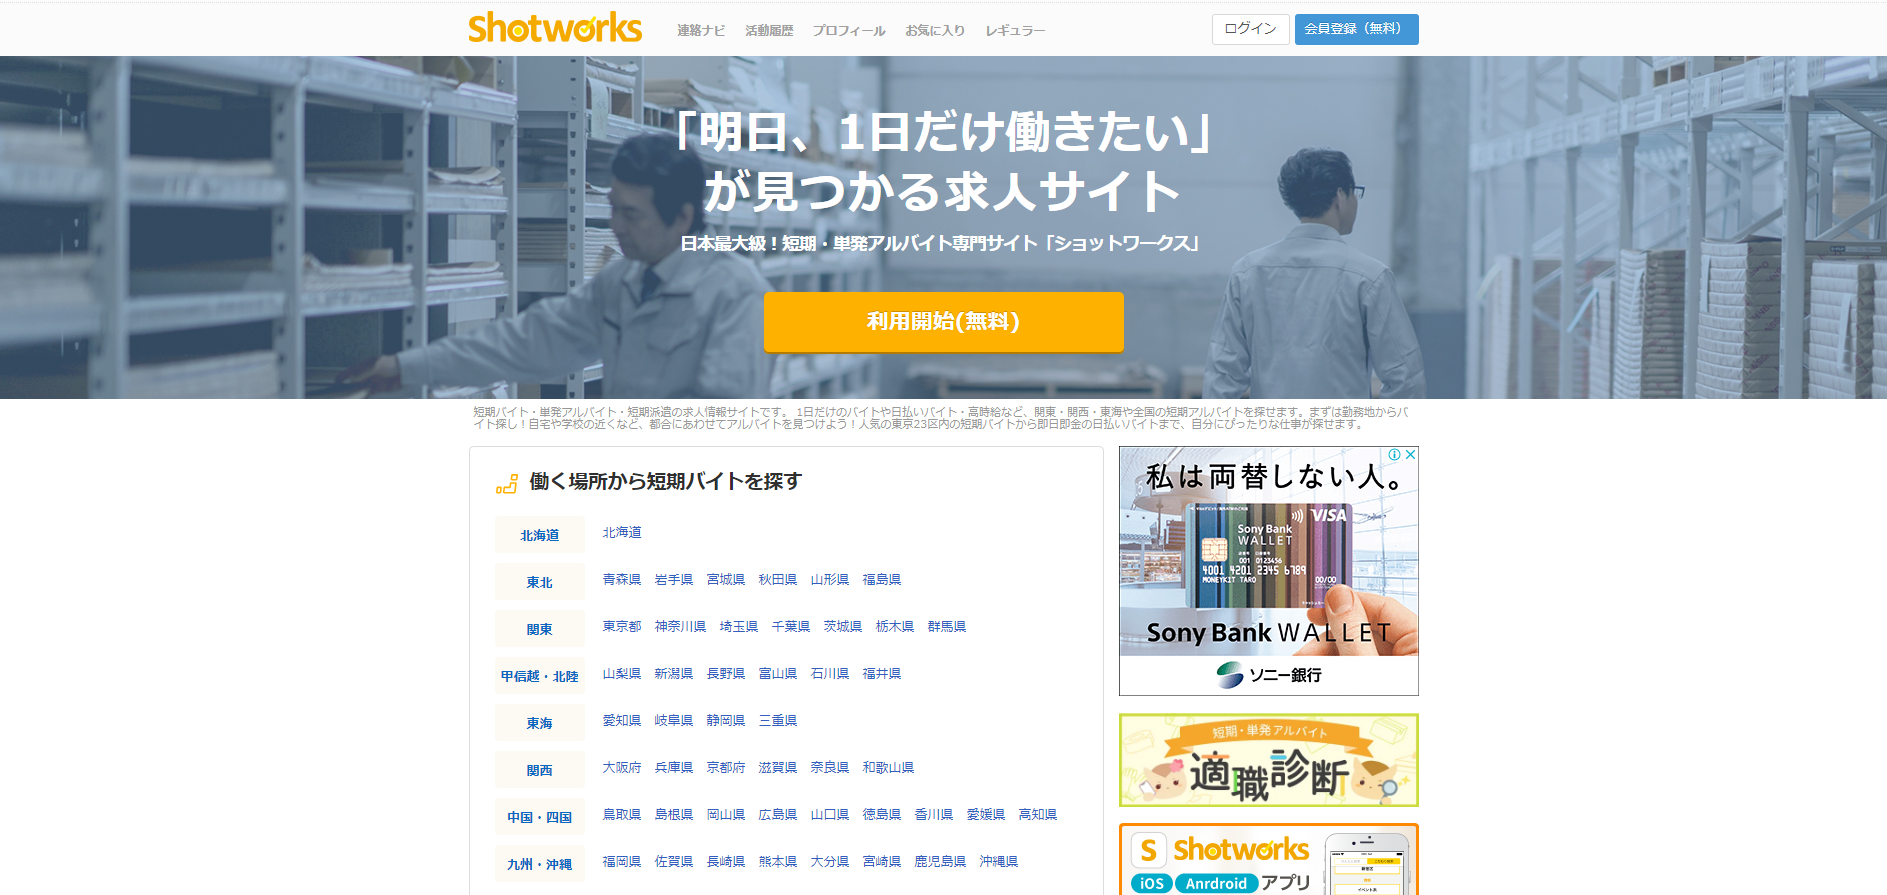Open the 東京都 link
The image size is (1887, 895).
[x=622, y=626]
